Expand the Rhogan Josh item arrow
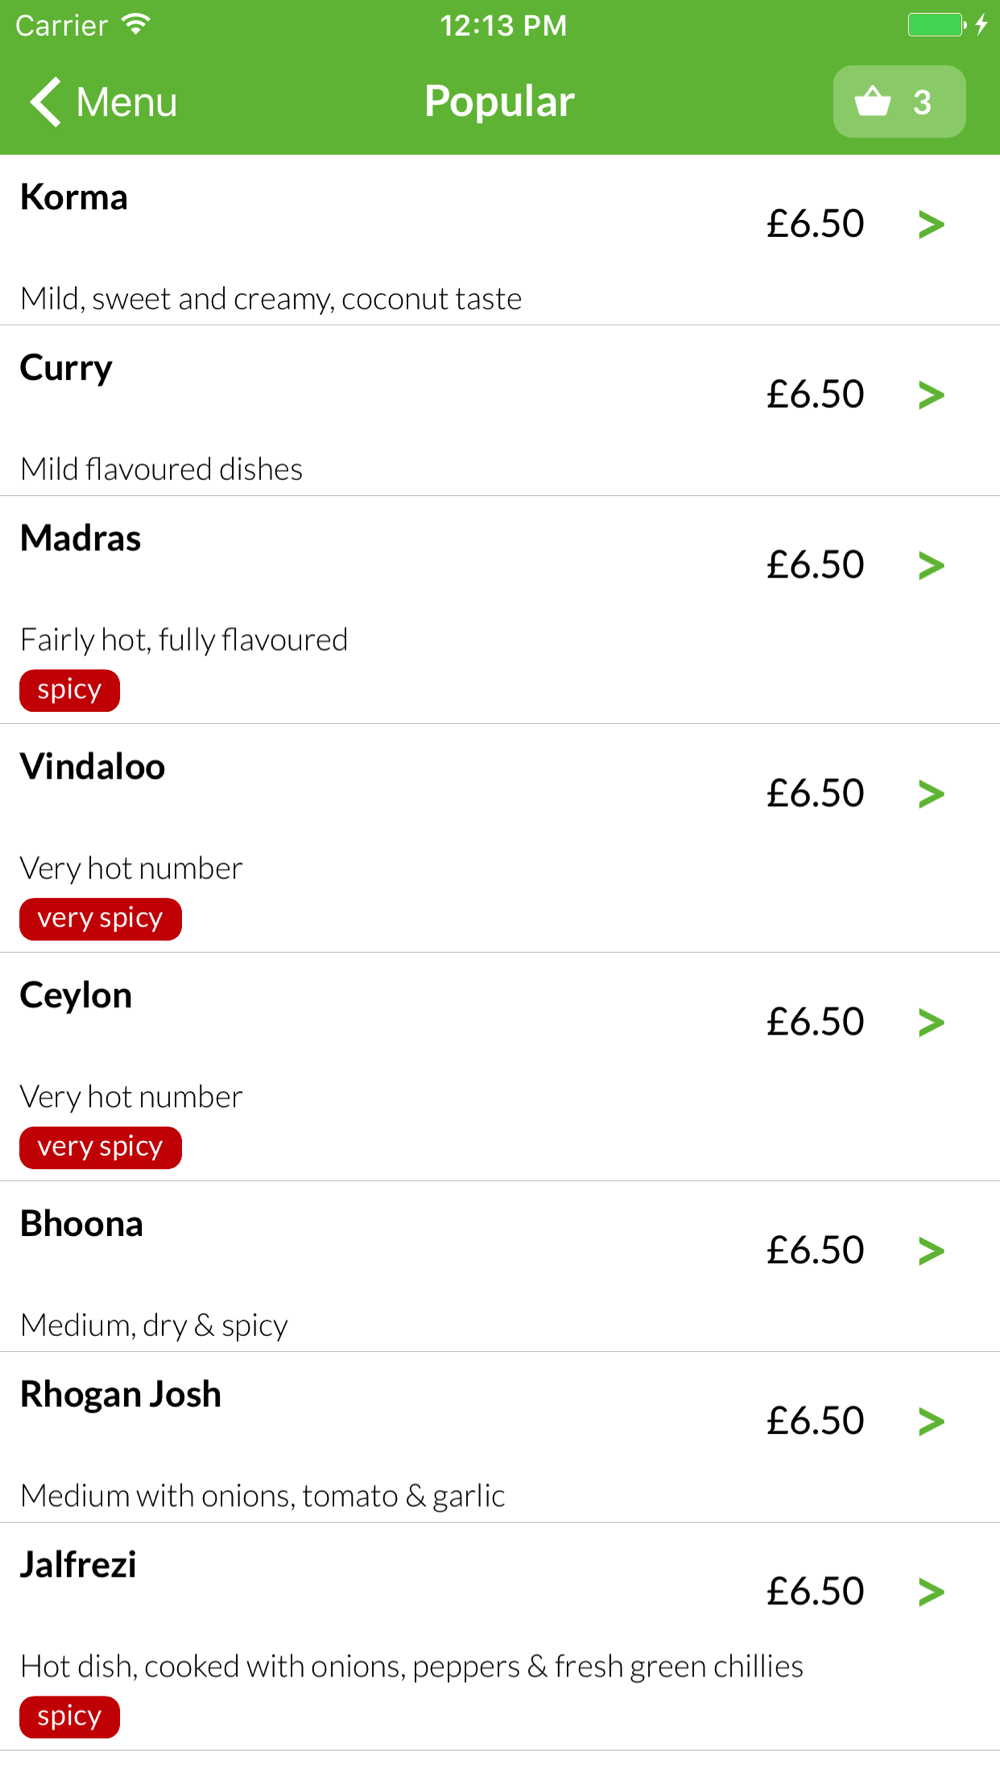The image size is (1000, 1778). tap(931, 1421)
